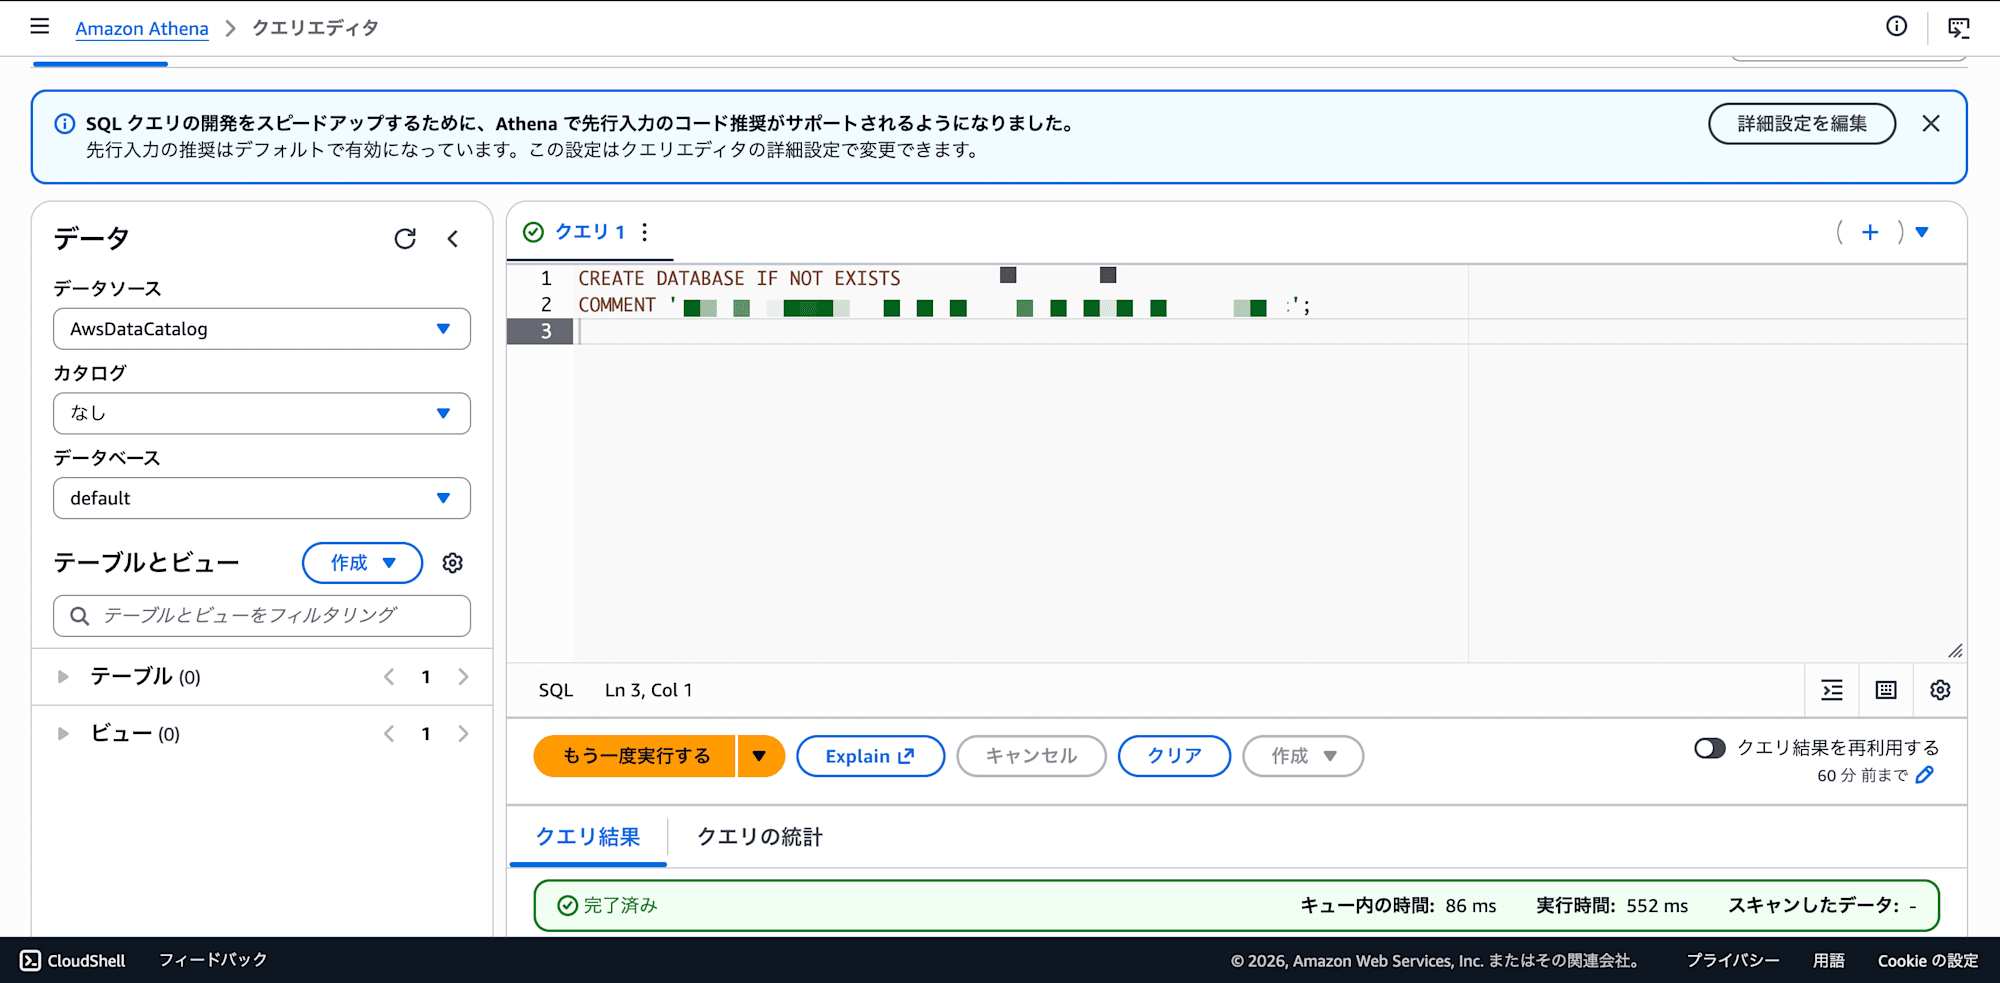2000x983 pixels.
Task: Format the SQL query icon
Action: (1832, 690)
